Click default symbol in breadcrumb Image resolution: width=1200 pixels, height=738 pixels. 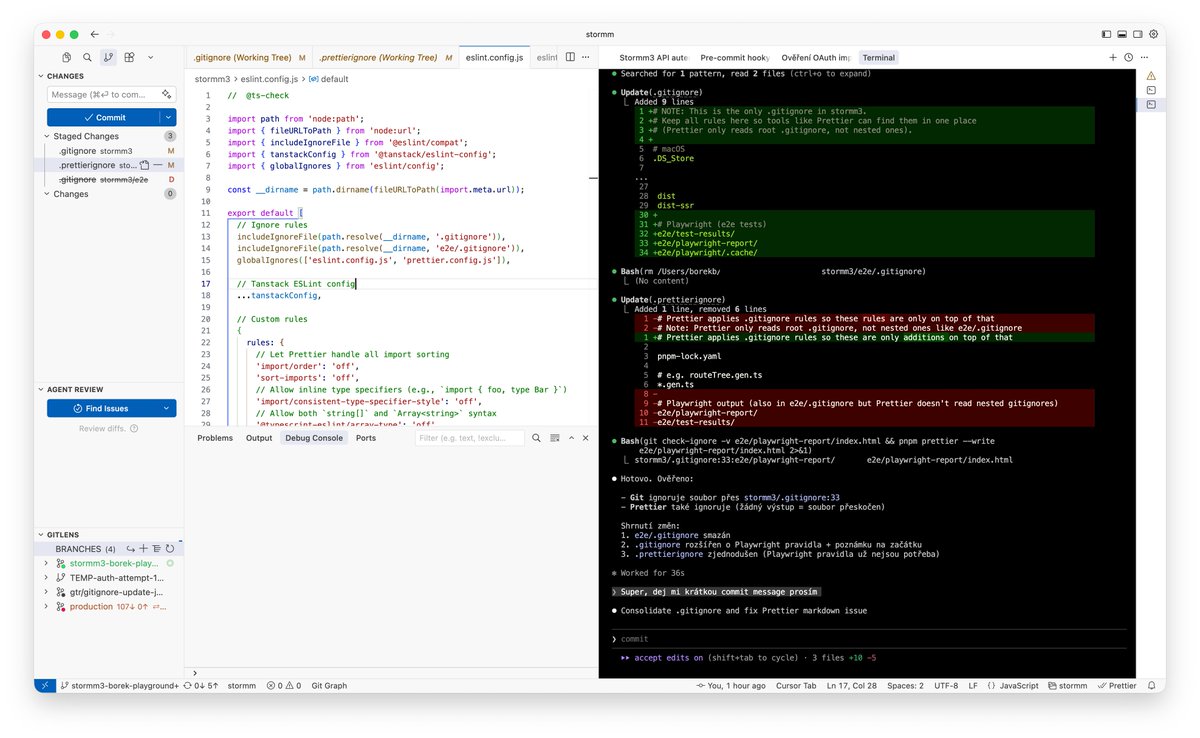pos(329,79)
